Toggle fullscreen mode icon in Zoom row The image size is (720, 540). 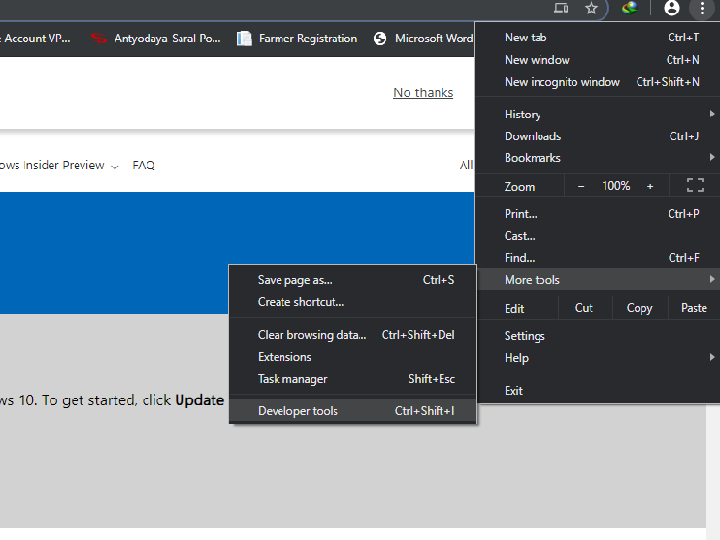click(x=695, y=186)
